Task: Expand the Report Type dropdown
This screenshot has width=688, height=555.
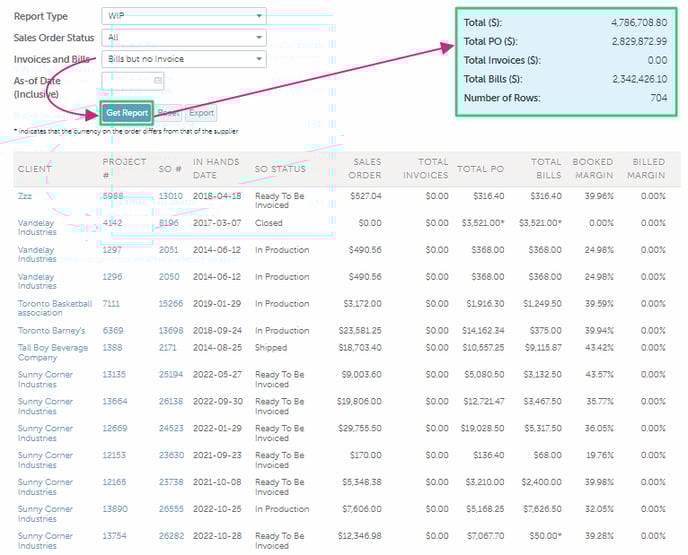Action: point(184,16)
